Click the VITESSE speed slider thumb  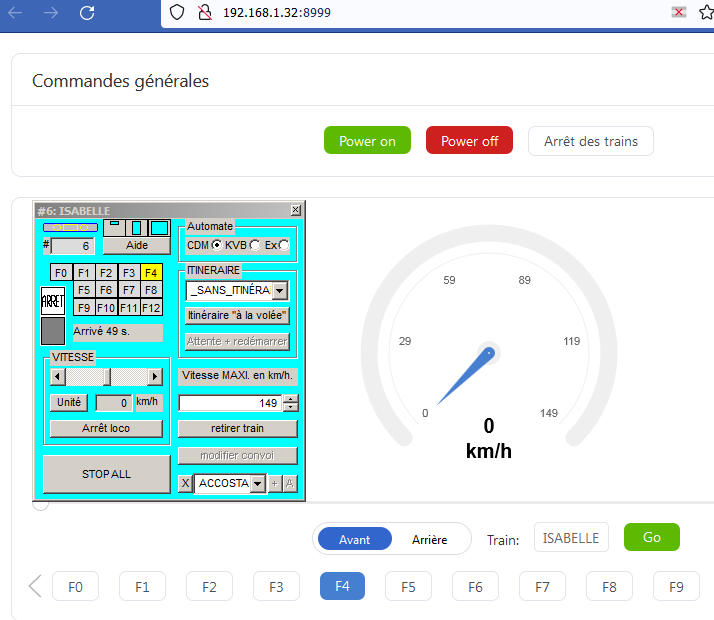(x=107, y=376)
